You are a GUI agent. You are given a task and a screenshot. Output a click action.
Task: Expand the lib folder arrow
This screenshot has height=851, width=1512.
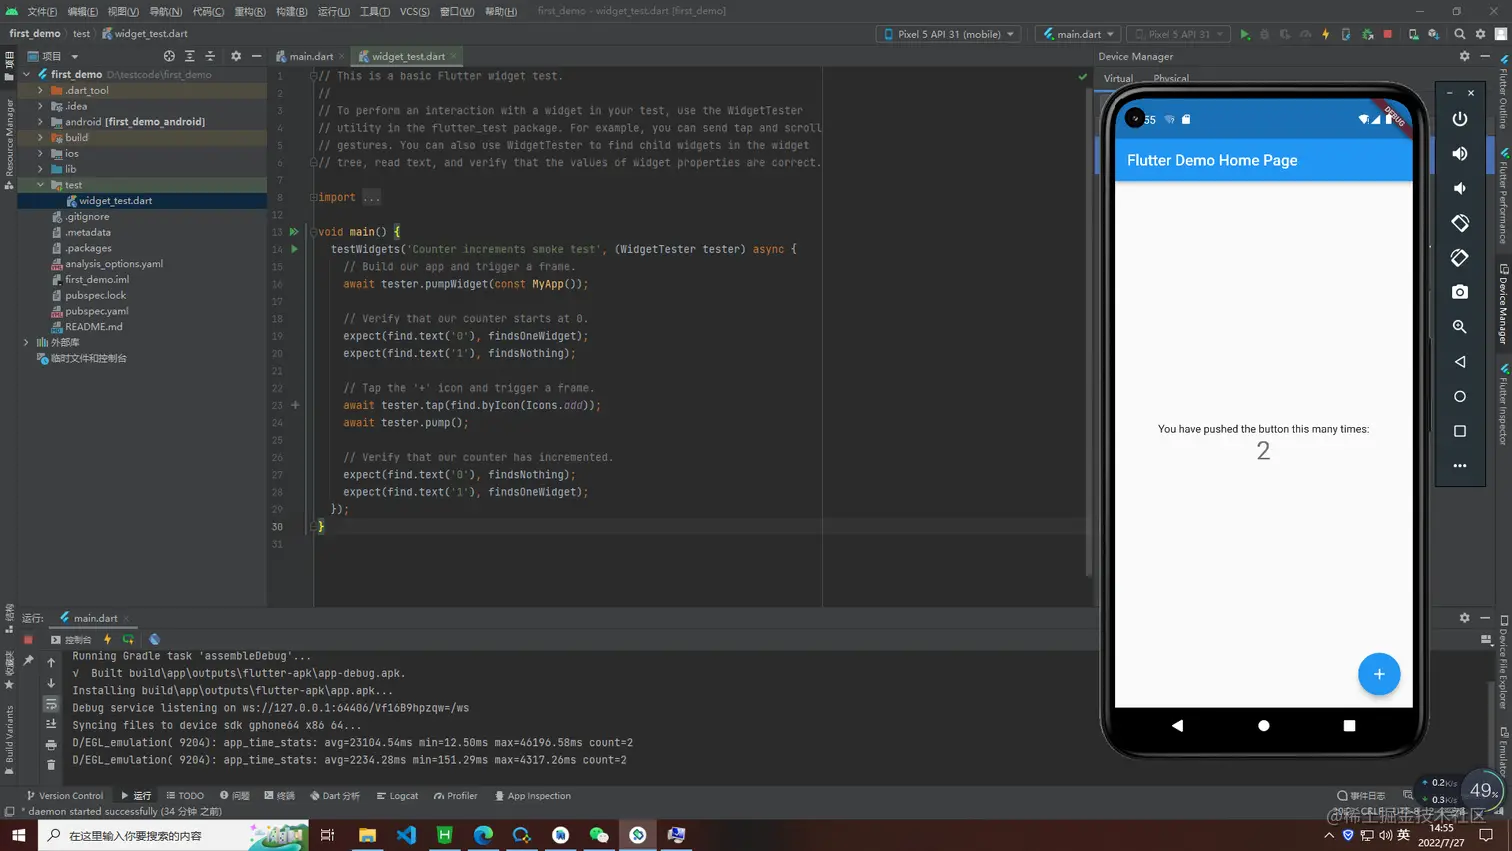(40, 169)
